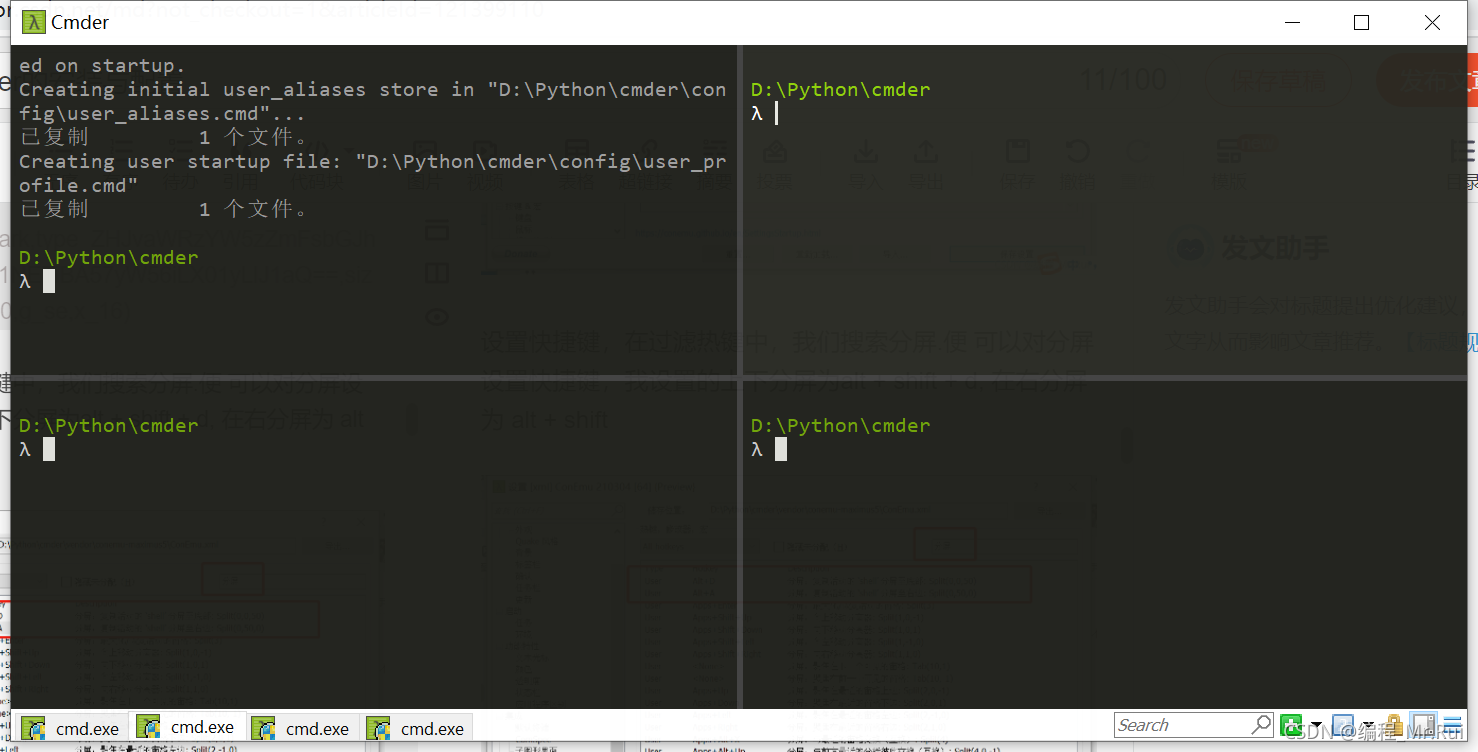1478x752 pixels.
Task: Open dropdown arrow beside the new console icon
Action: pos(1316,725)
